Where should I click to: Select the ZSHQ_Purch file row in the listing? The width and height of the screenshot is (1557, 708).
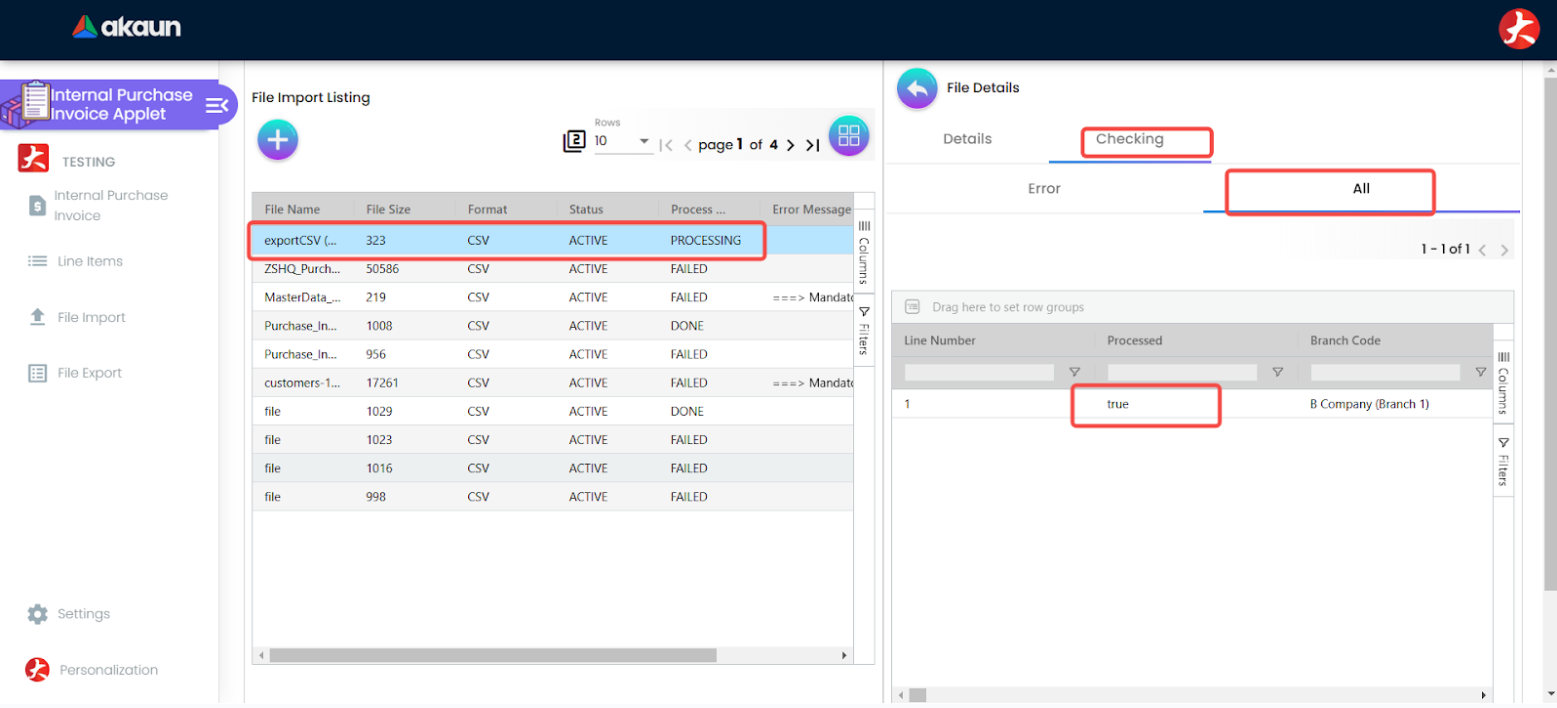(450, 268)
